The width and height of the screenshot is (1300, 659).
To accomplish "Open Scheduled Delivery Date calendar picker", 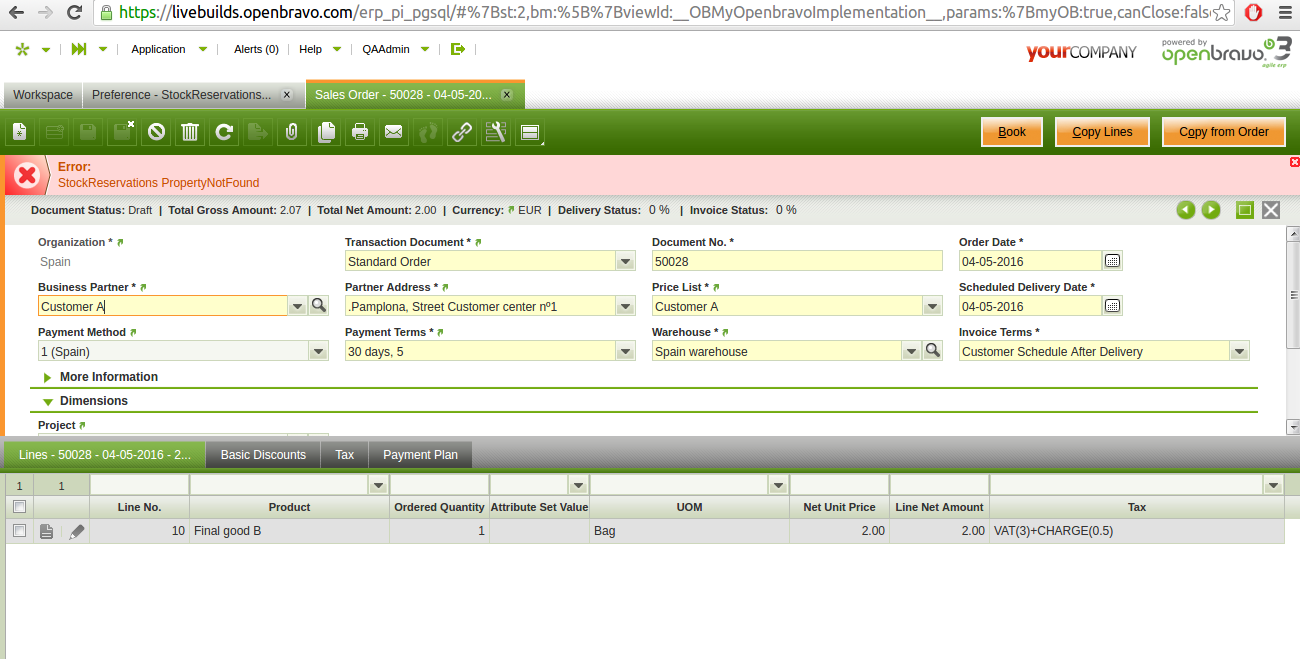I will point(1112,306).
